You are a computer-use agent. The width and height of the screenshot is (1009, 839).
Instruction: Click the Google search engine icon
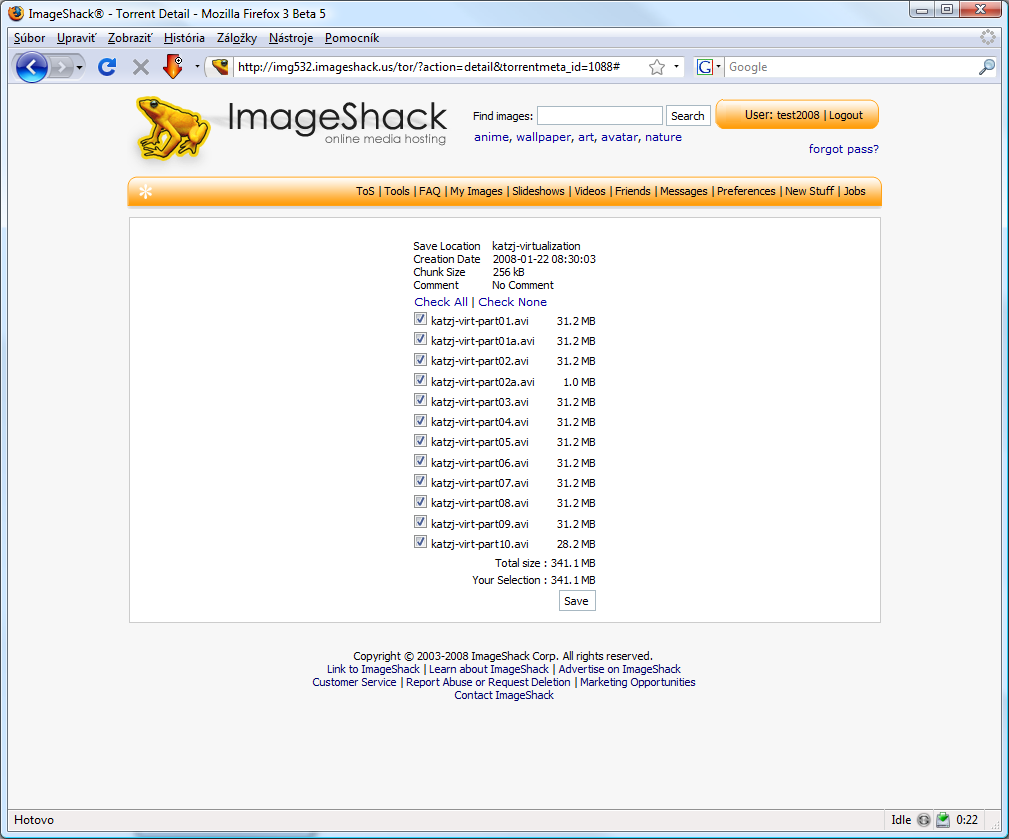coord(705,67)
